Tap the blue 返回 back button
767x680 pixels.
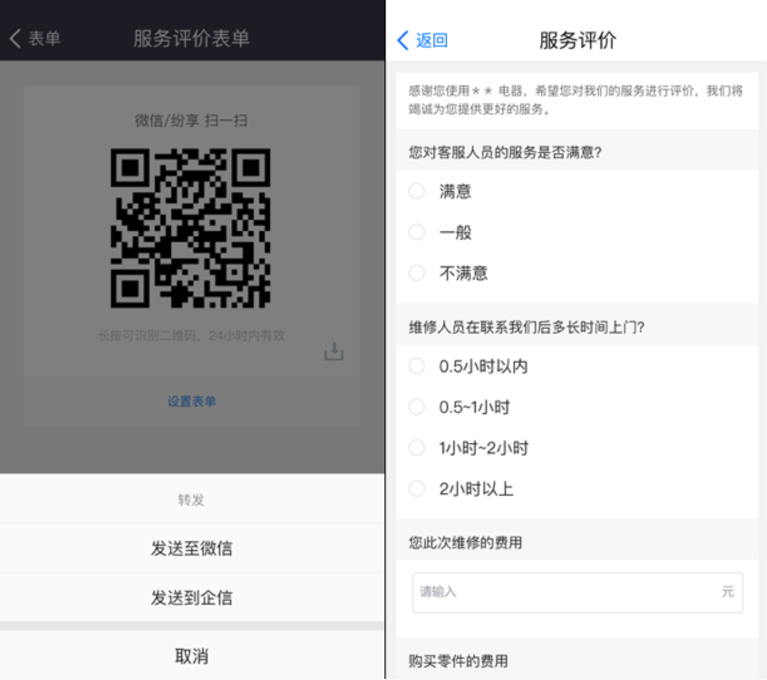[423, 40]
